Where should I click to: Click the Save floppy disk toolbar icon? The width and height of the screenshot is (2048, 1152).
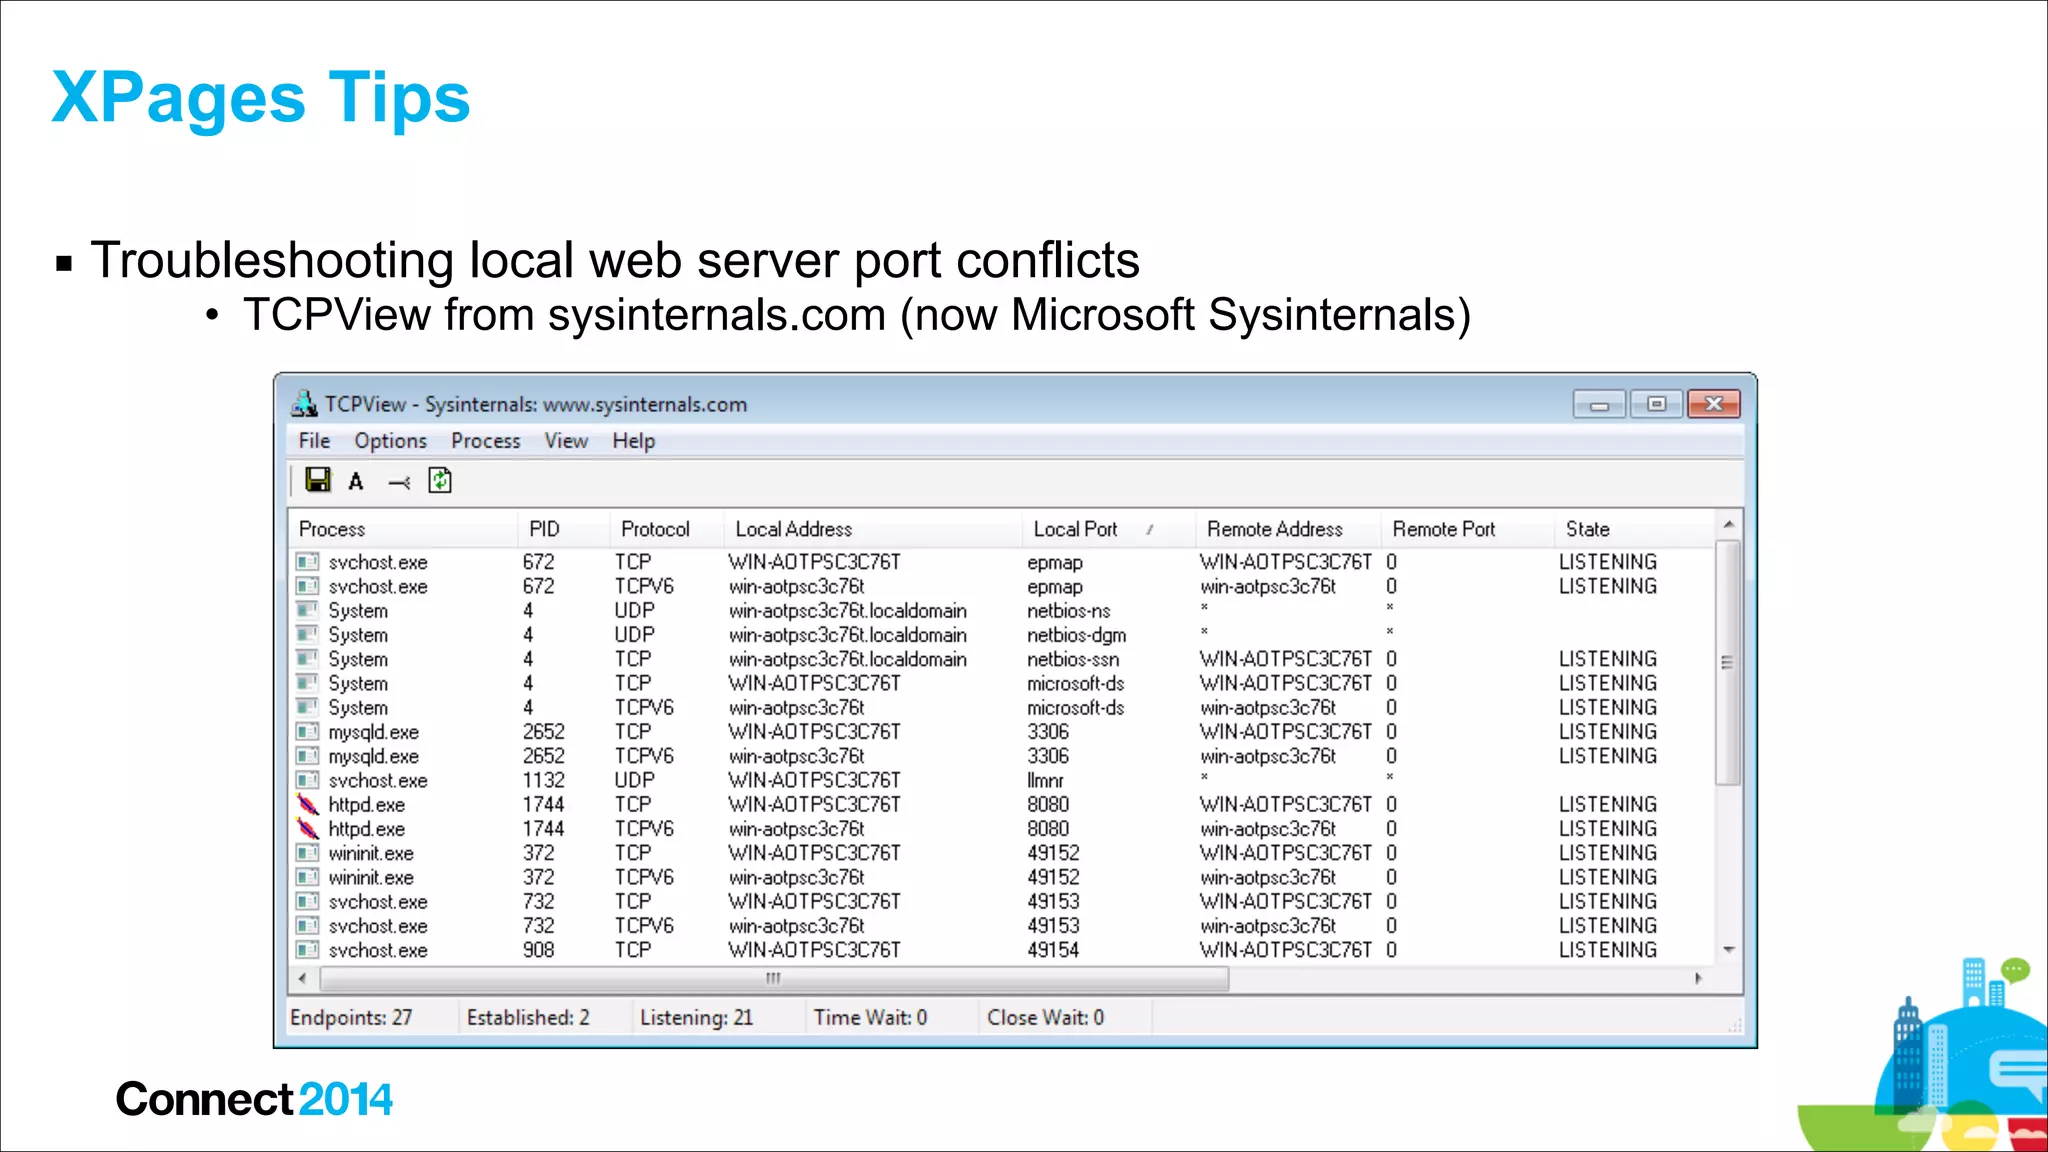pyautogui.click(x=318, y=481)
